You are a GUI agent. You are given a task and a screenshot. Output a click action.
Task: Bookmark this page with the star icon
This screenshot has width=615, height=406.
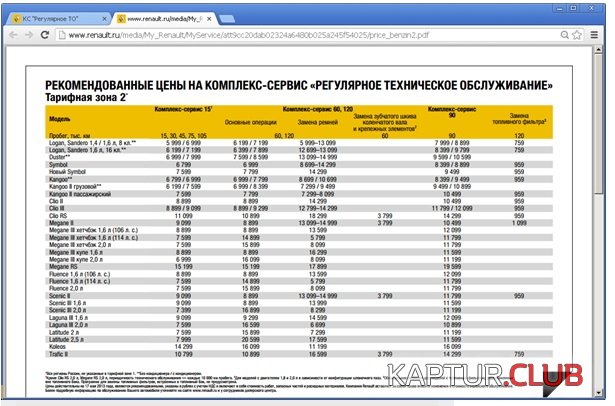[577, 35]
